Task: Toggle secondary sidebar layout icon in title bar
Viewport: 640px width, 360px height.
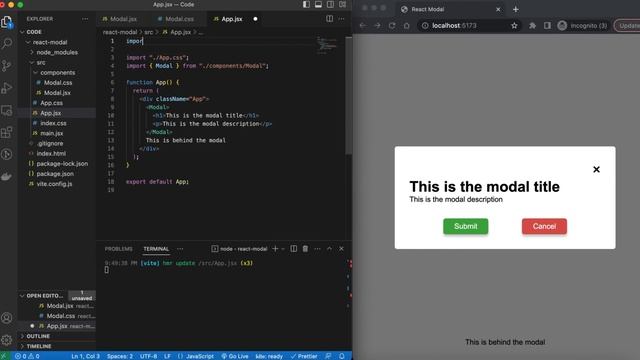Action: pyautogui.click(x=330, y=4)
